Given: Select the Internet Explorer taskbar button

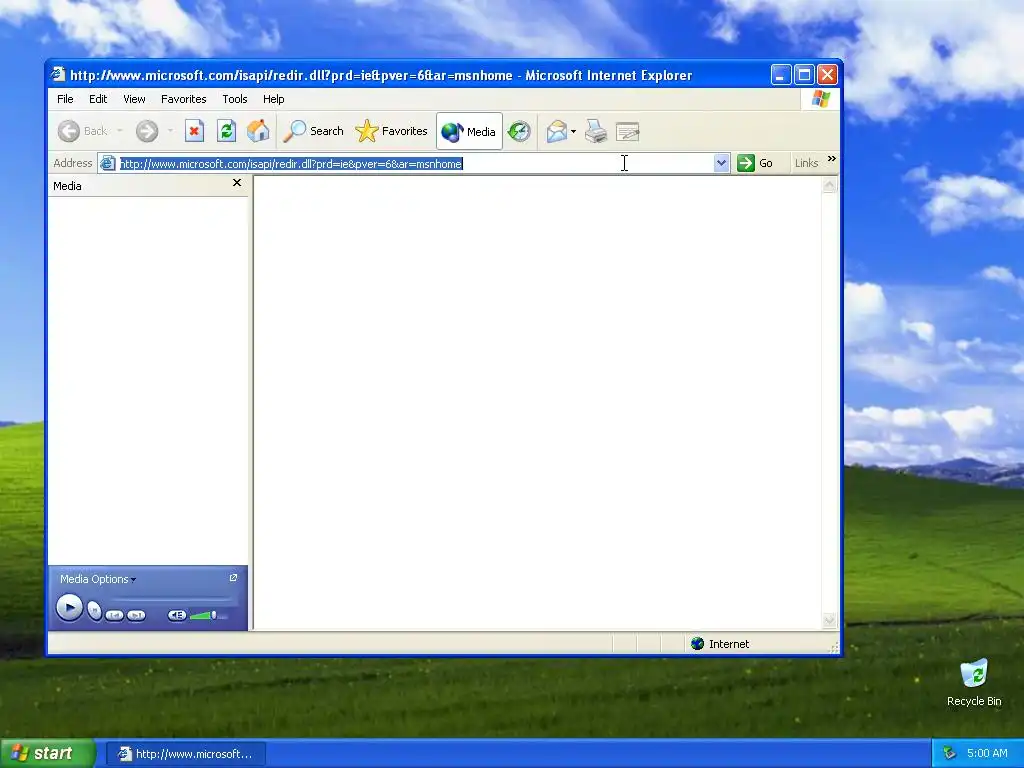Looking at the screenshot, I should 186,754.
